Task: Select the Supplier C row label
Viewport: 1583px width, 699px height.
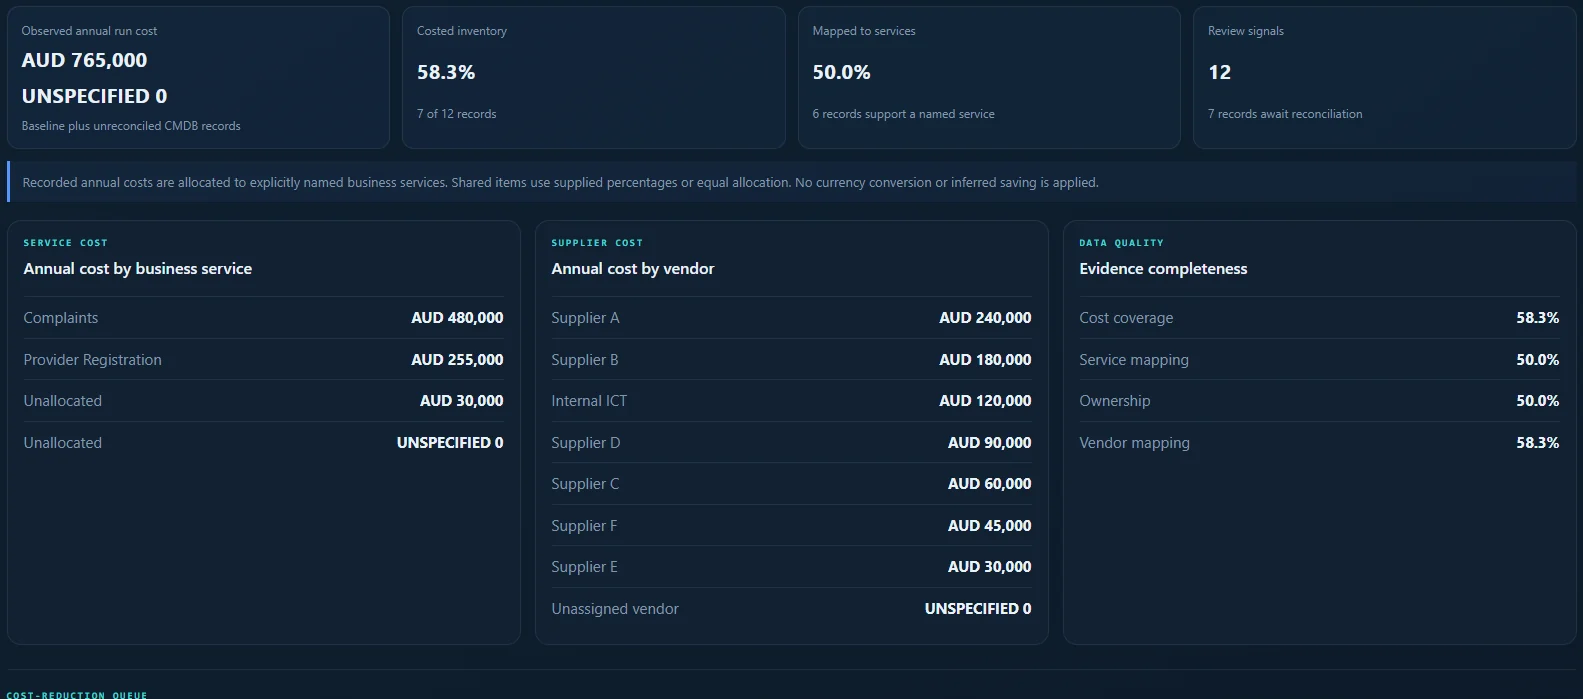Action: click(x=585, y=484)
